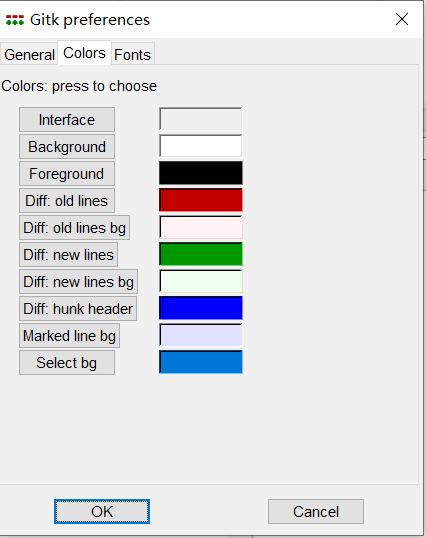Click the green new lines swatch
426x538 pixels.
coord(201,254)
